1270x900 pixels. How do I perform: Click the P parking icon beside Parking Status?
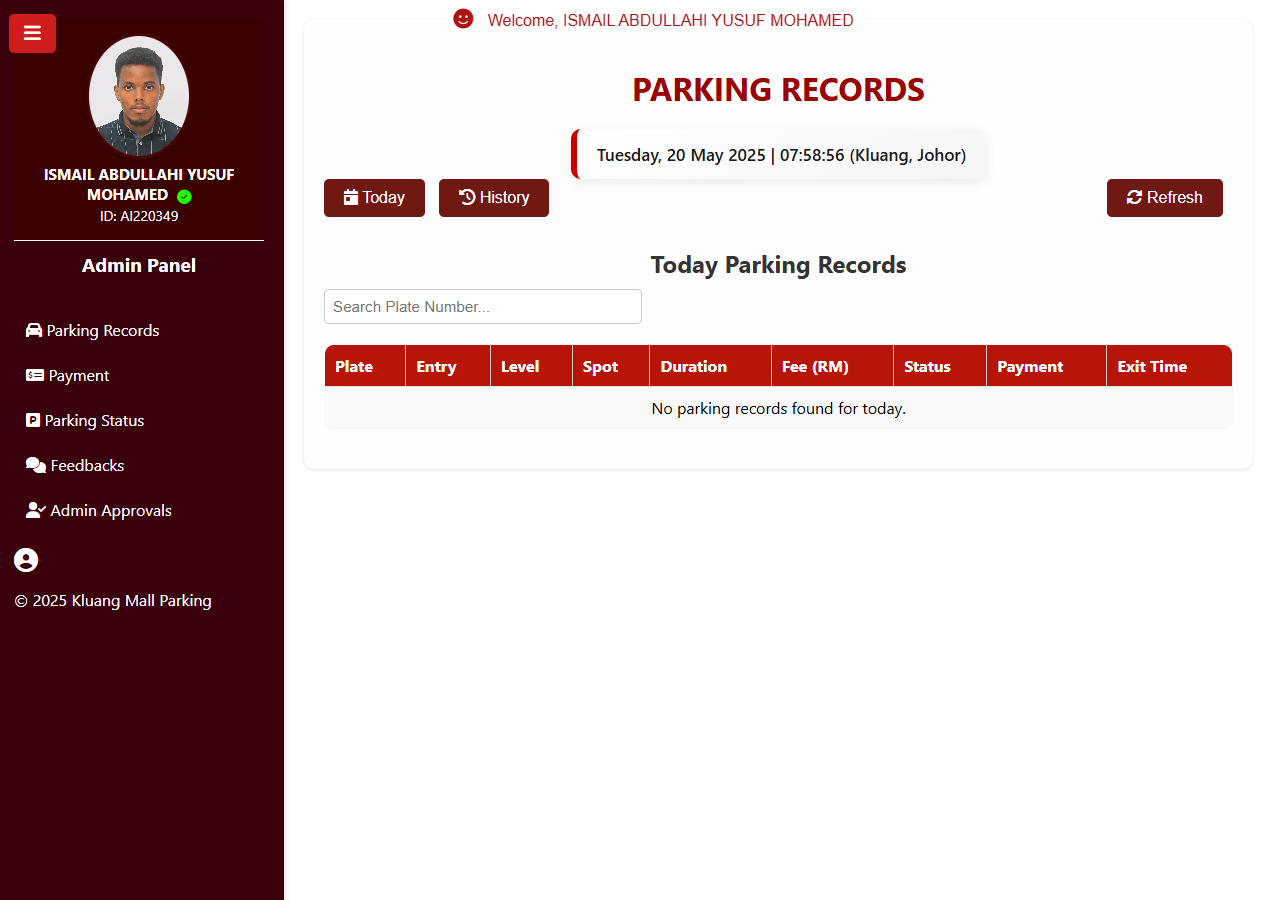click(x=33, y=420)
